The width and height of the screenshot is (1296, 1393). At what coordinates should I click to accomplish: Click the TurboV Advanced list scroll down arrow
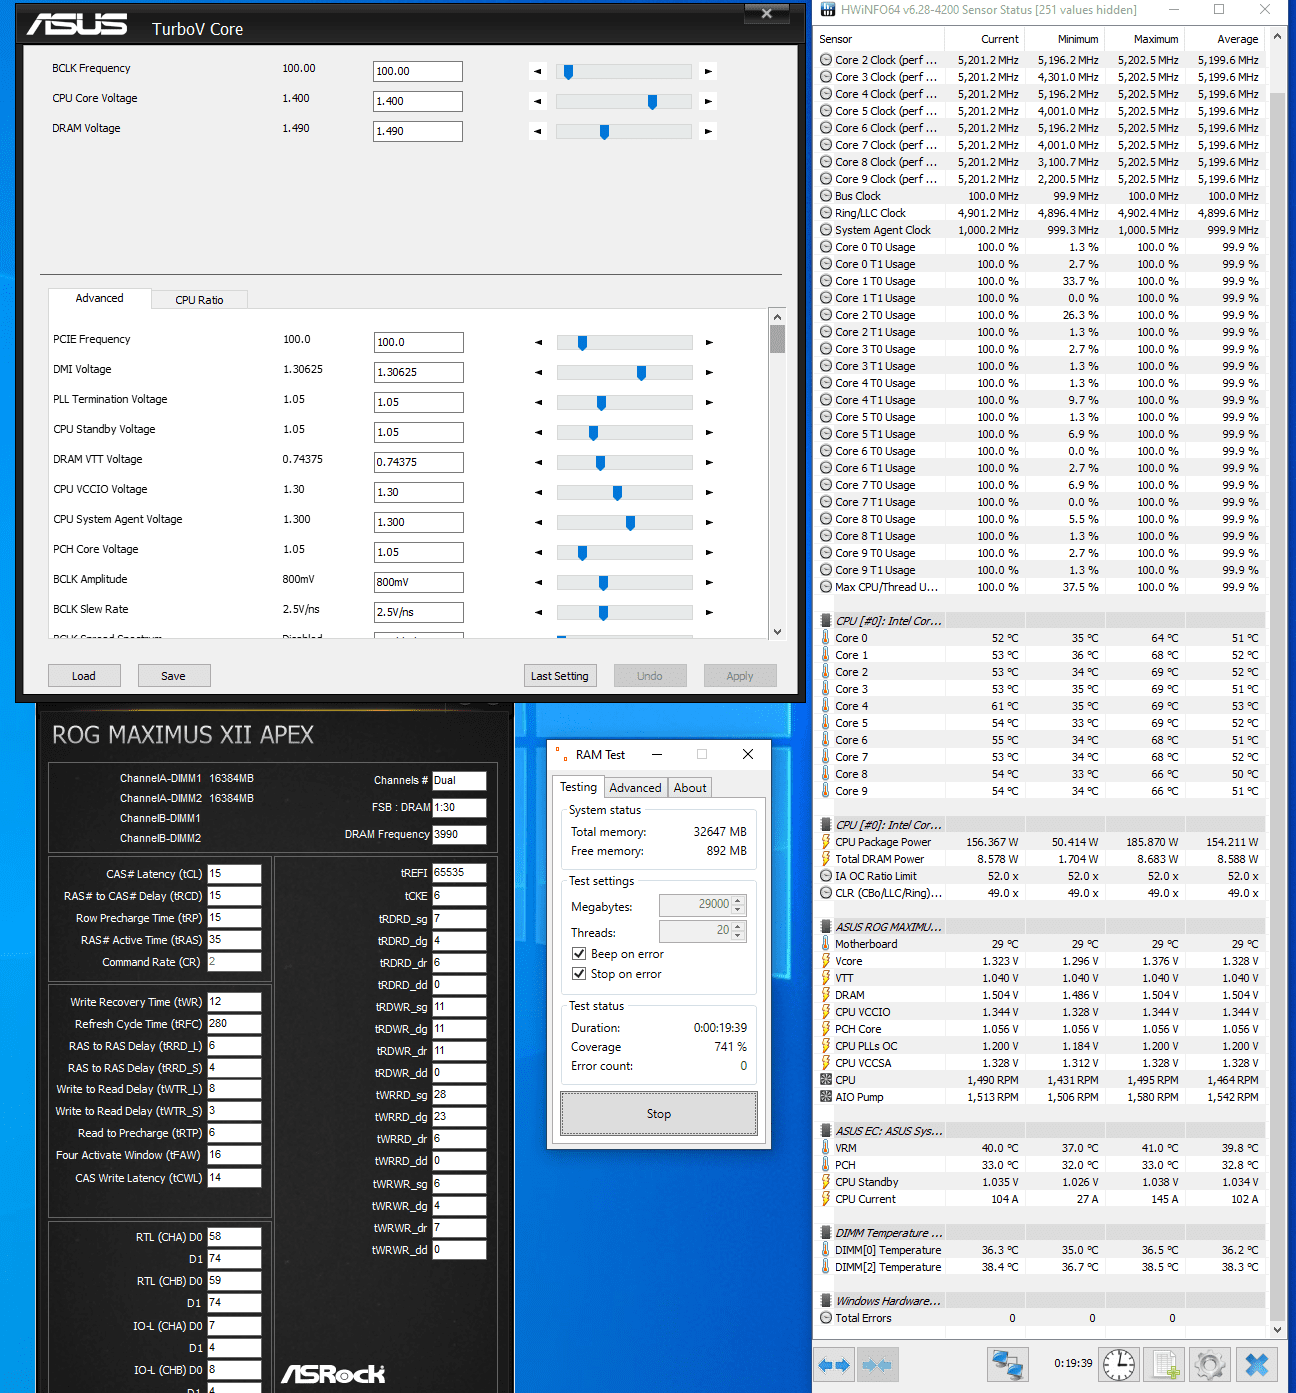pyautogui.click(x=777, y=631)
